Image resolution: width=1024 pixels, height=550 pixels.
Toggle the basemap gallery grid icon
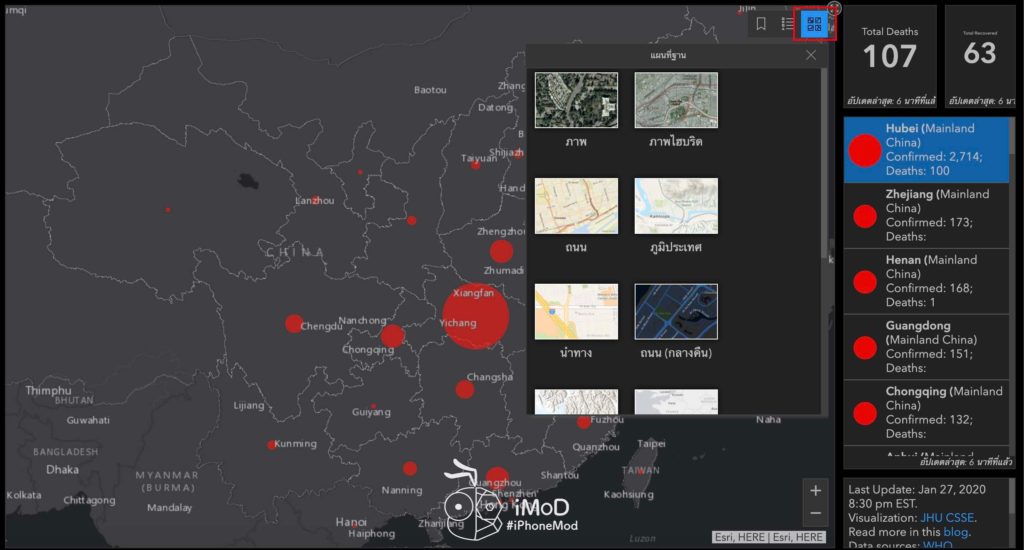point(814,25)
